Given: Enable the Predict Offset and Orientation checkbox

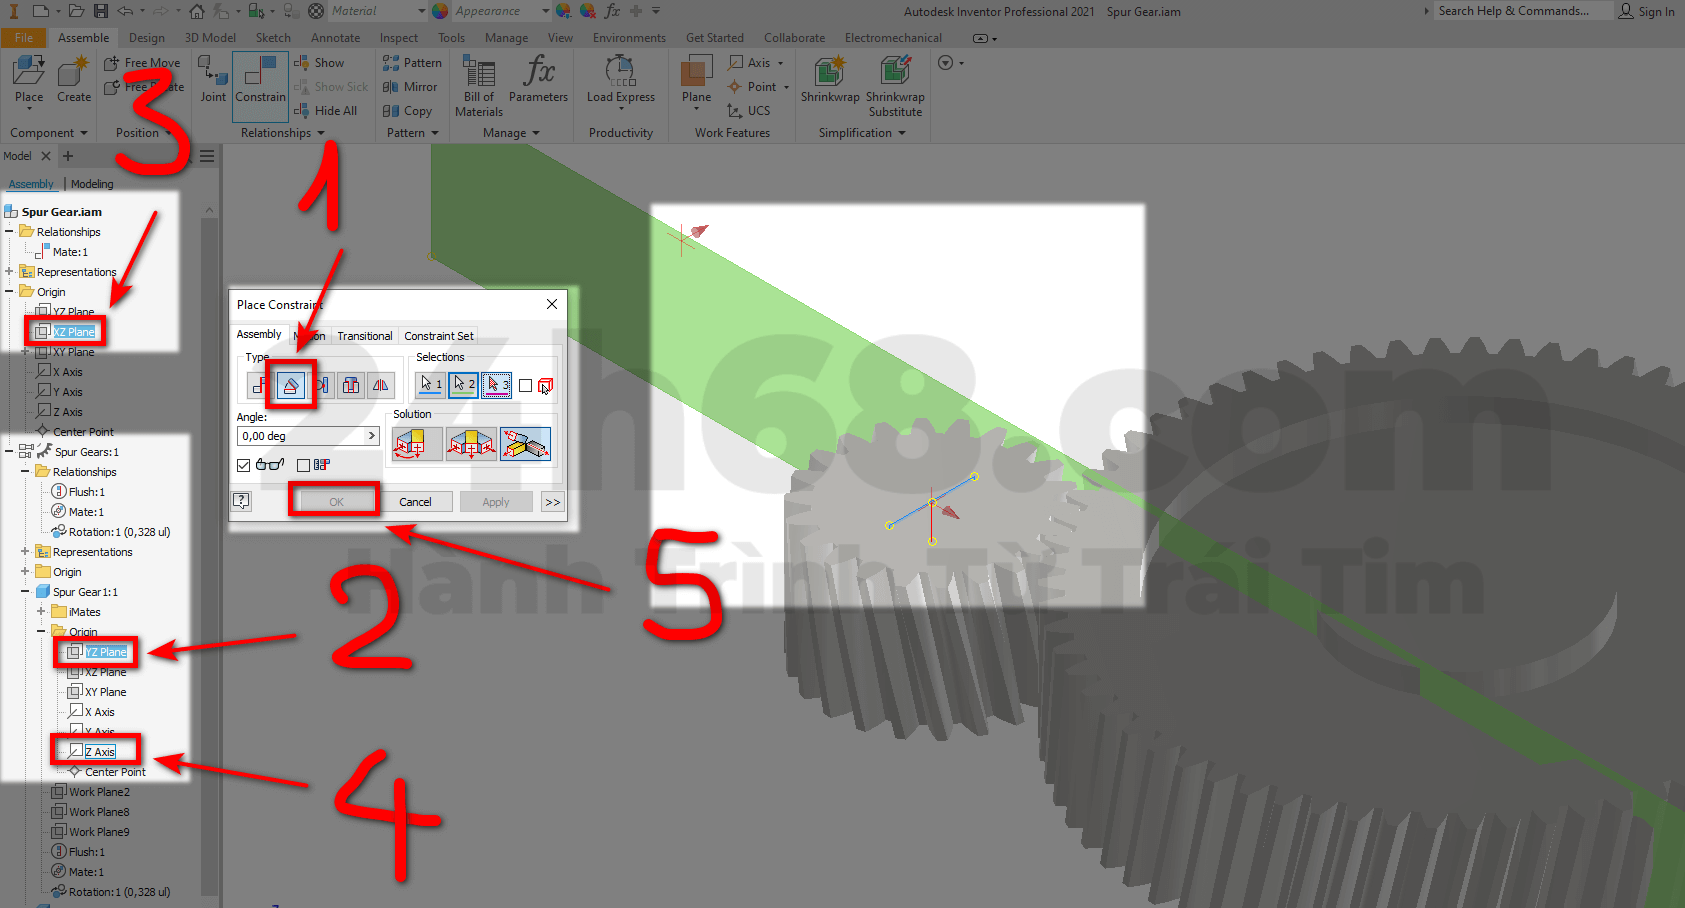Looking at the screenshot, I should pyautogui.click(x=303, y=465).
